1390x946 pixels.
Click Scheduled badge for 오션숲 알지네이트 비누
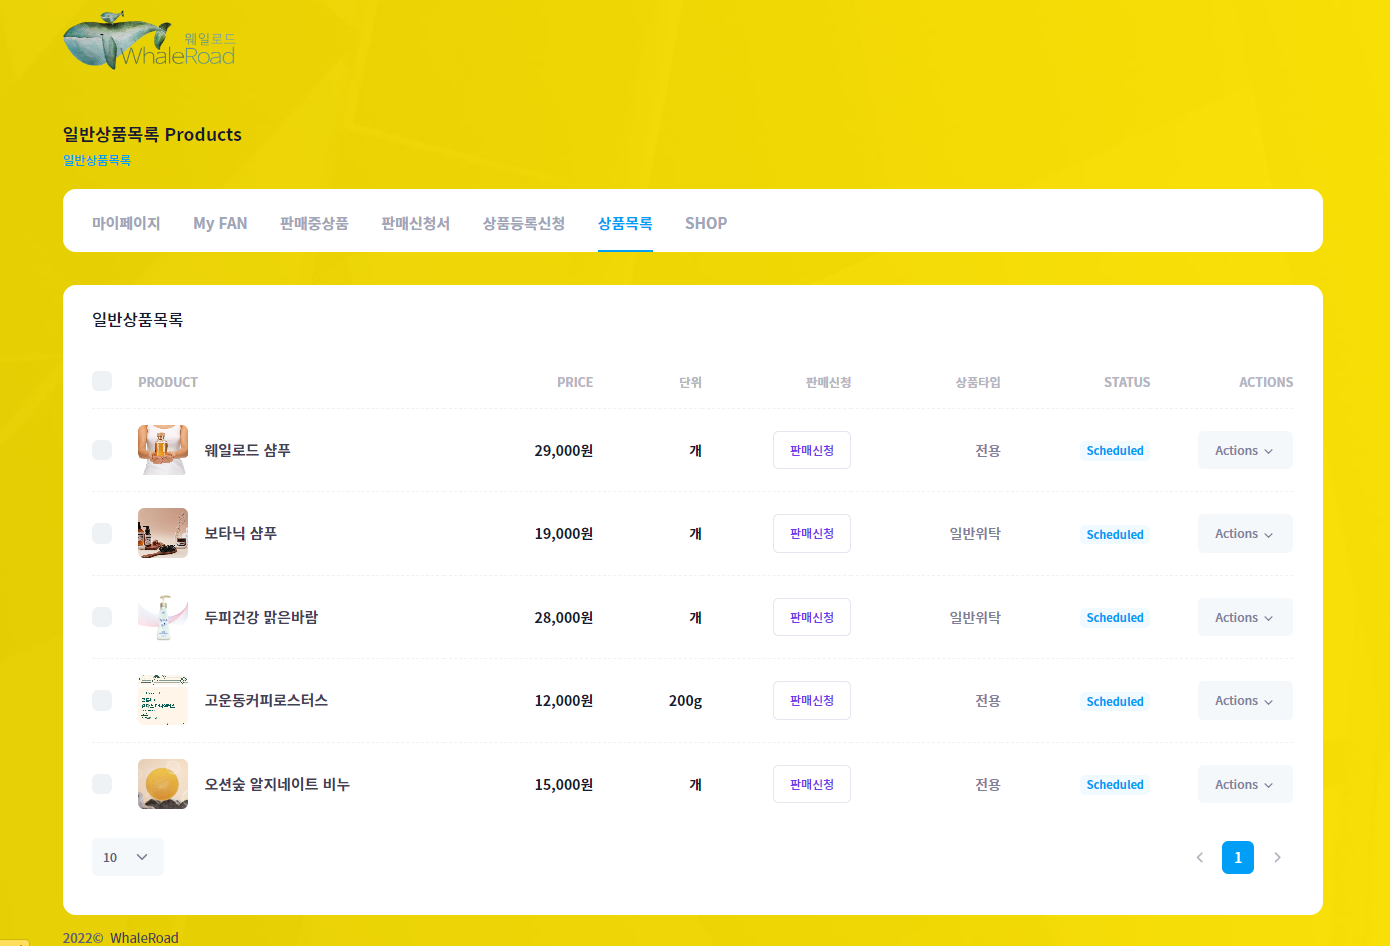tap(1115, 785)
